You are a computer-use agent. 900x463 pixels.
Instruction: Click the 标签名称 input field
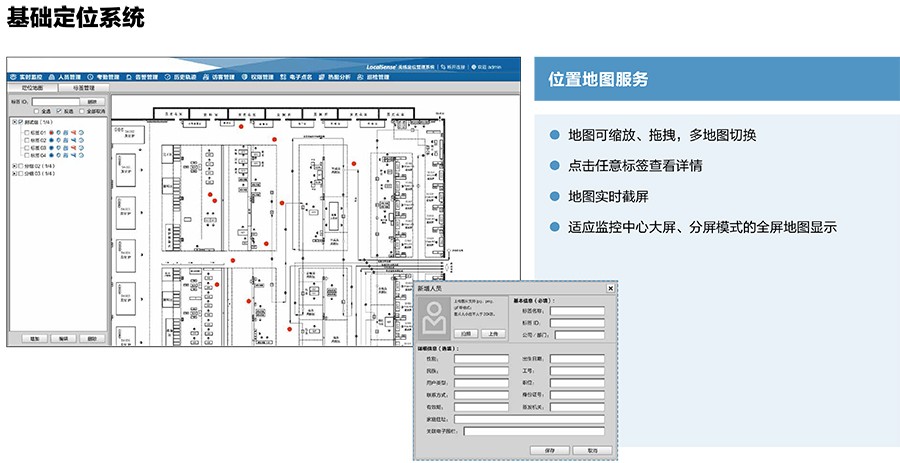coord(577,311)
